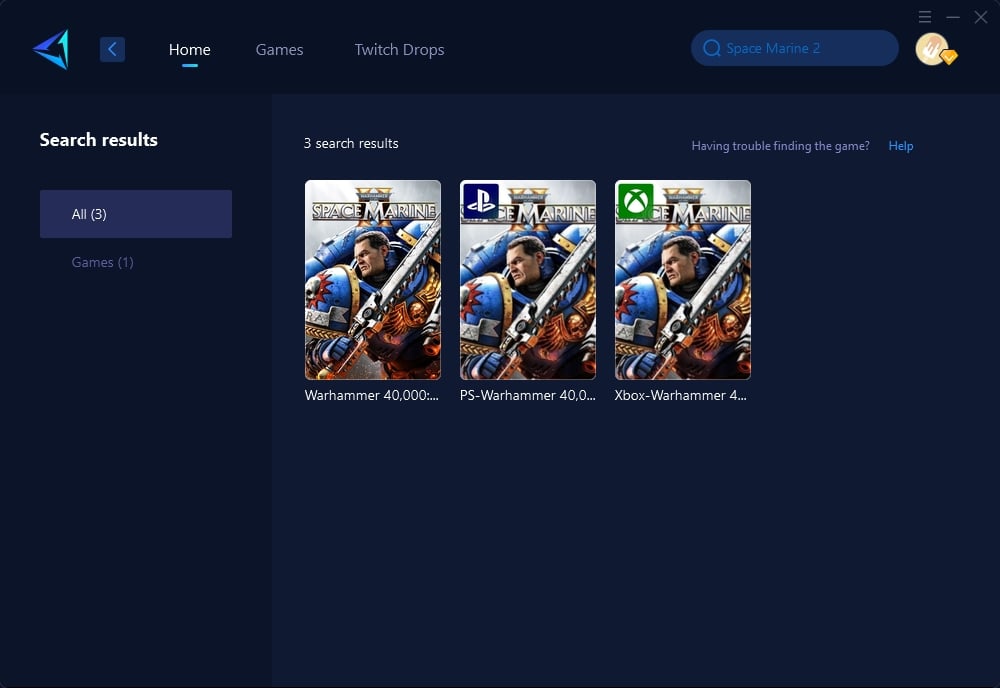The height and width of the screenshot is (688, 1000).
Task: Close the application window
Action: [x=981, y=17]
